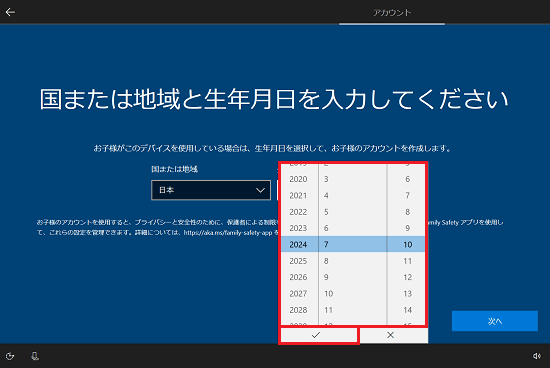Pick day 6 in the day column
This screenshot has height=368, width=550.
407,179
